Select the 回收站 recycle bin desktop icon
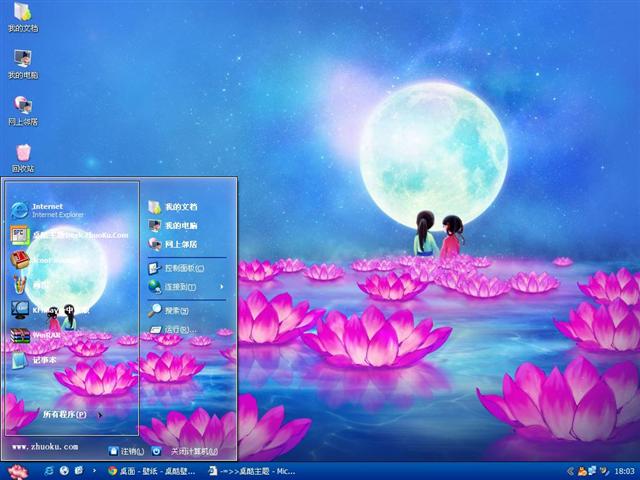The height and width of the screenshot is (480, 640). click(x=23, y=158)
